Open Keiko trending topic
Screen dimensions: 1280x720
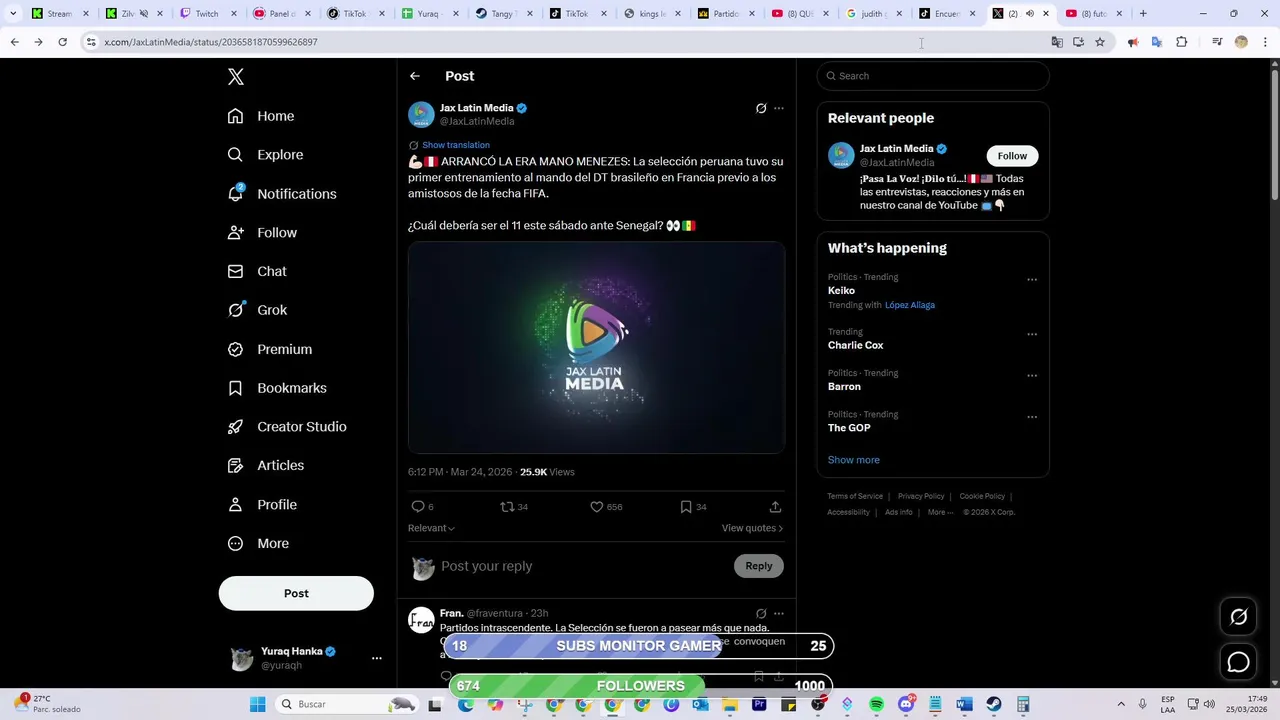841,291
